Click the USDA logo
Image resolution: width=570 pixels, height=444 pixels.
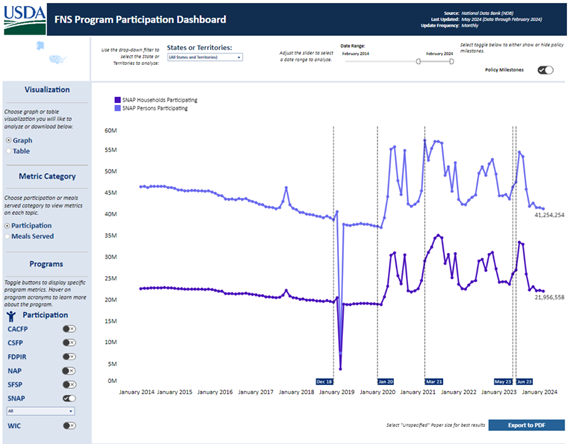click(25, 20)
